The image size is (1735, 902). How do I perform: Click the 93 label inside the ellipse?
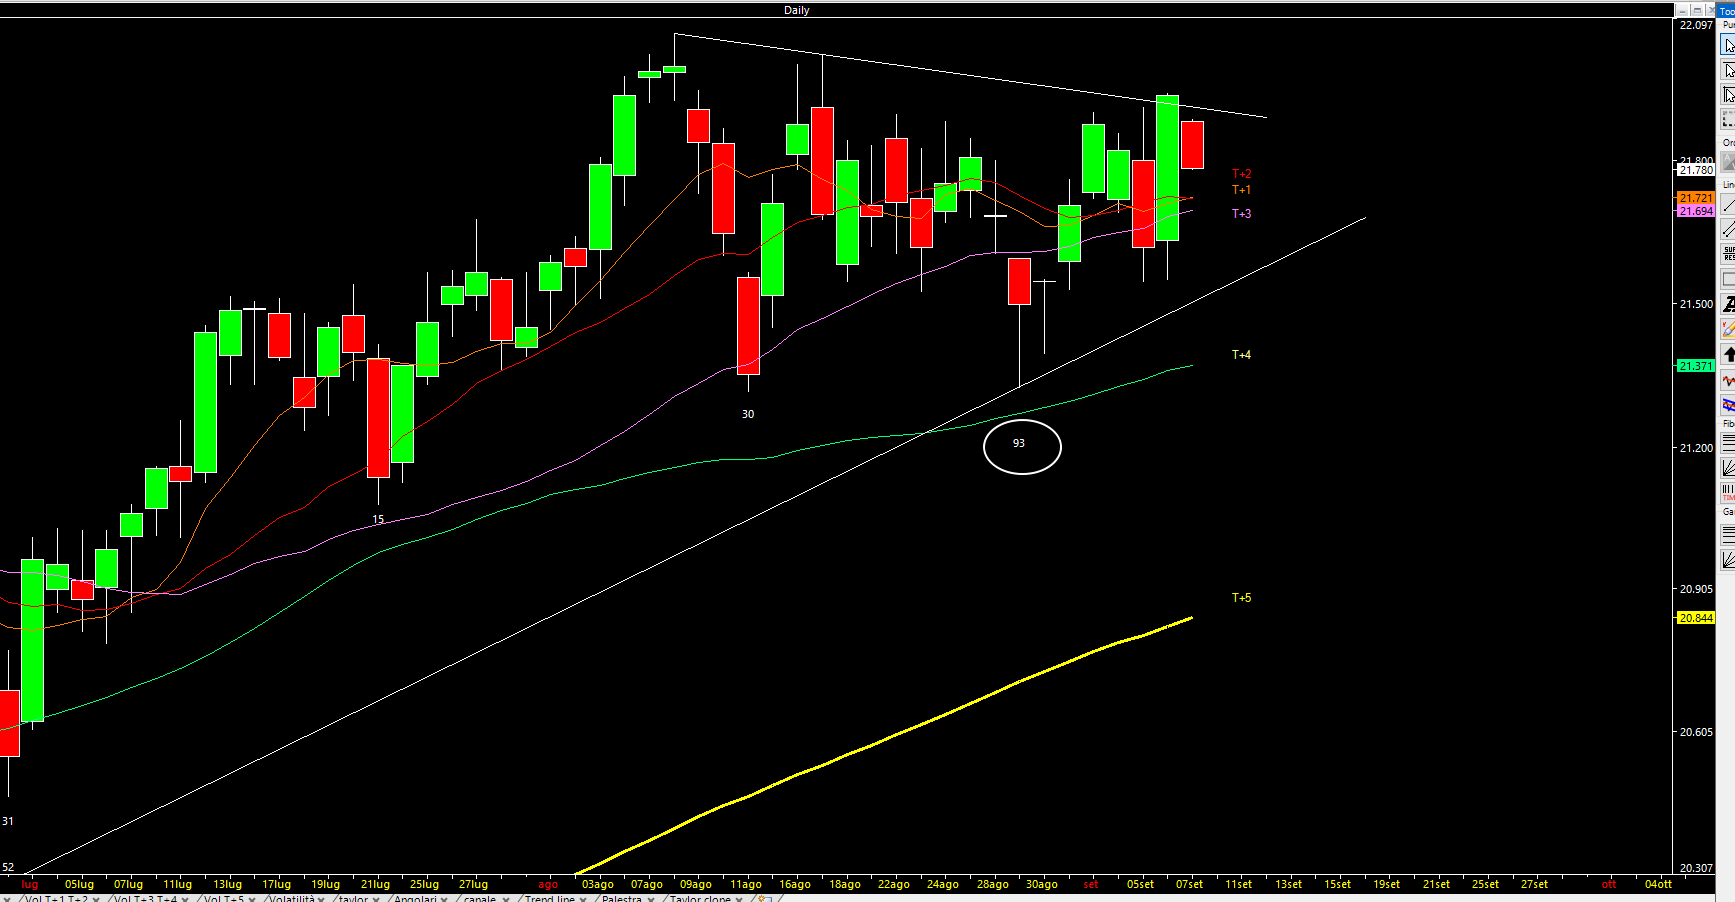click(x=1019, y=443)
